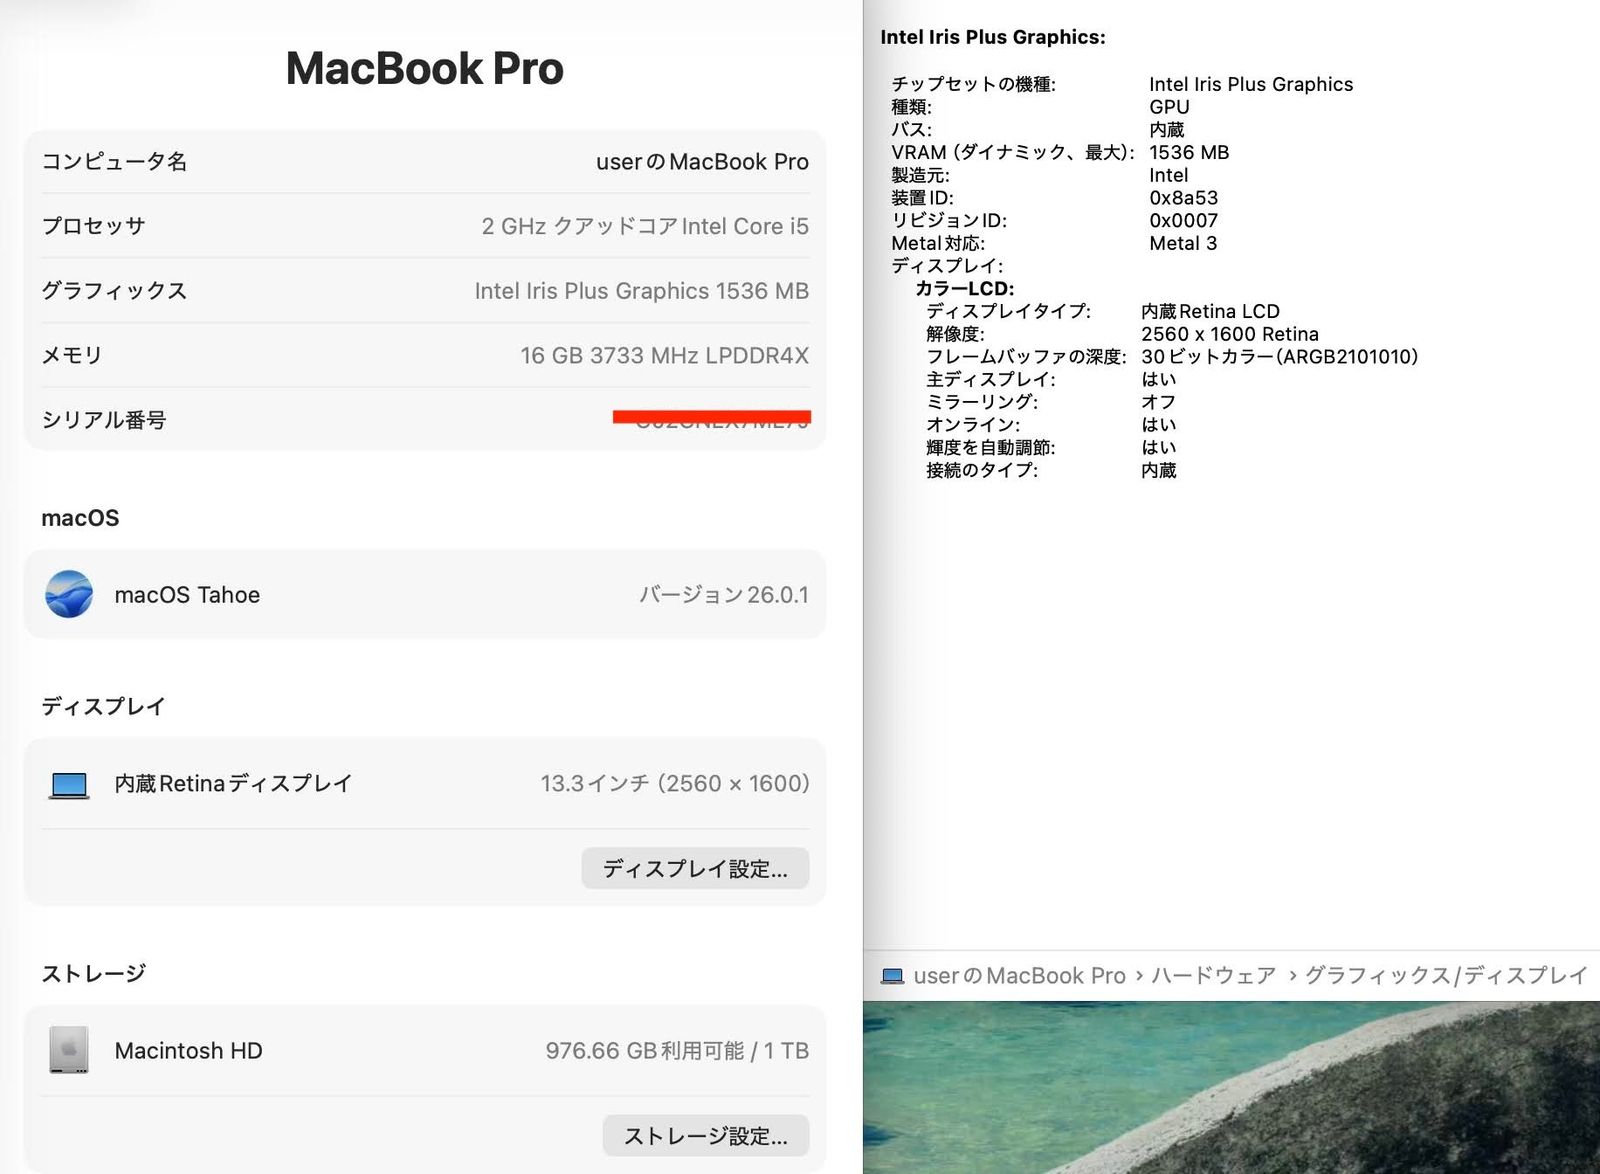This screenshot has width=1600, height=1174.
Task: Click the built-in Retina display laptop icon
Action: click(69, 785)
